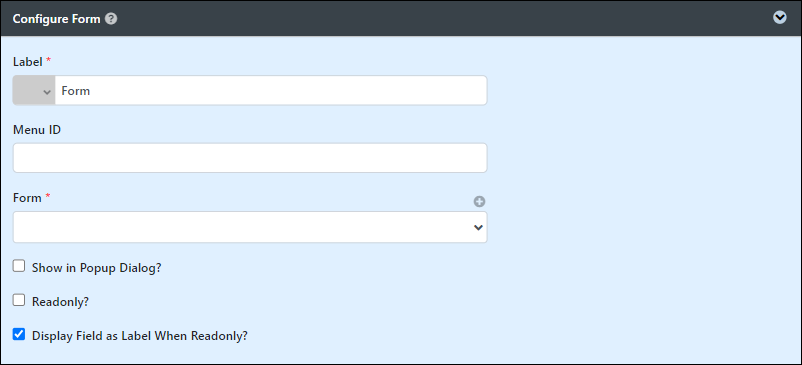Open help icon beside Configure Form title
Image resolution: width=802 pixels, height=365 pixels.
[111, 19]
